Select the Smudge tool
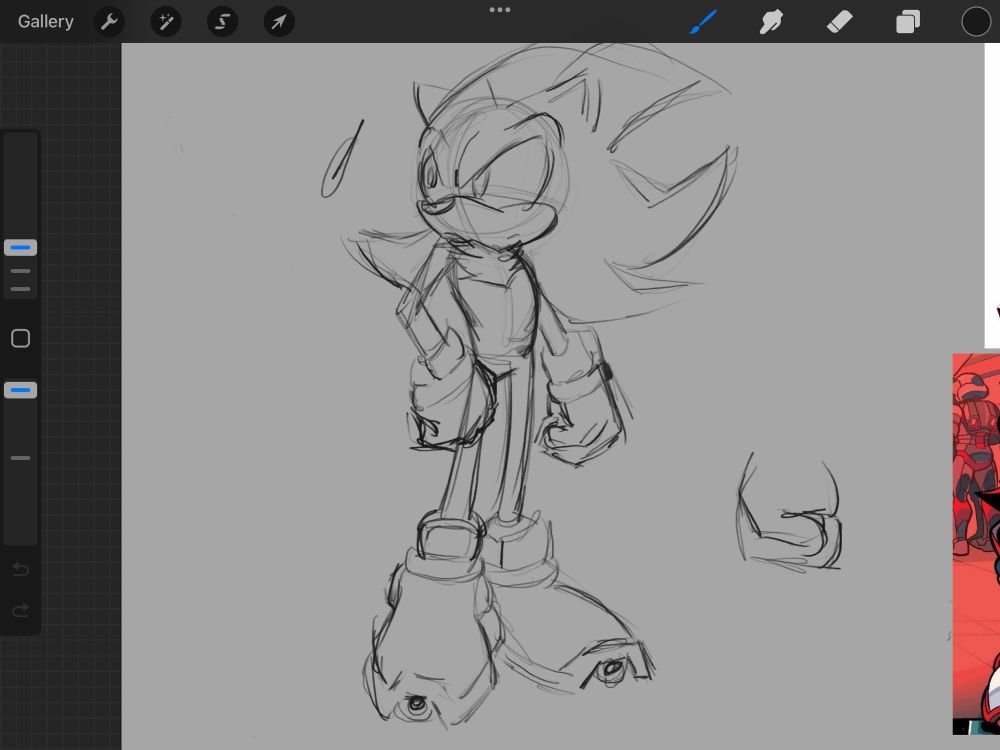The width and height of the screenshot is (1000, 750). click(x=771, y=22)
